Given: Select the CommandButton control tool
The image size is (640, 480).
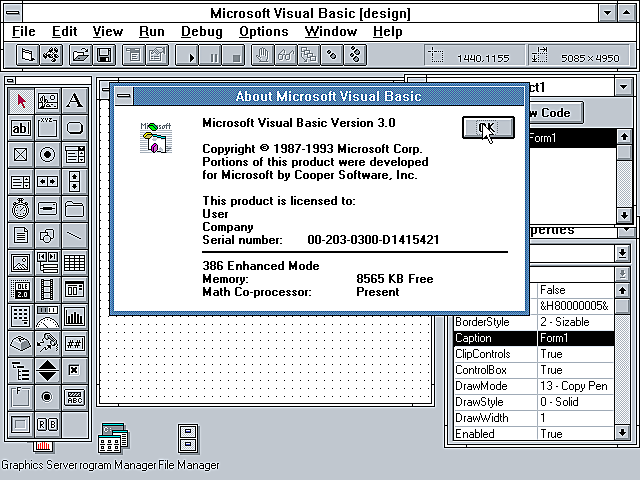Looking at the screenshot, I should click(74, 128).
